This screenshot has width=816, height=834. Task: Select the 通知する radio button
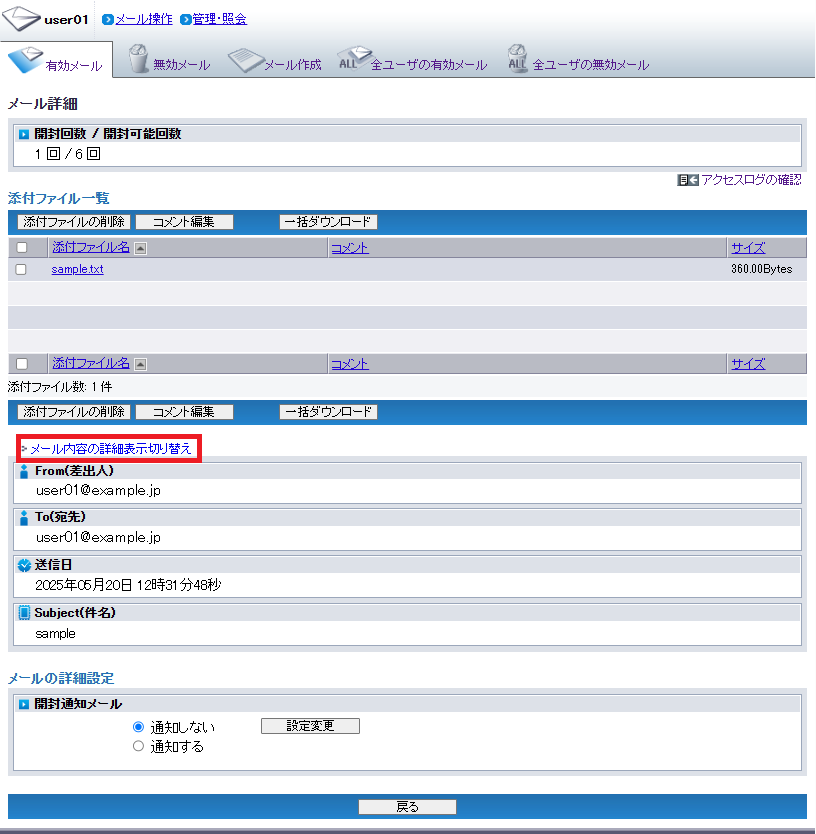[138, 746]
